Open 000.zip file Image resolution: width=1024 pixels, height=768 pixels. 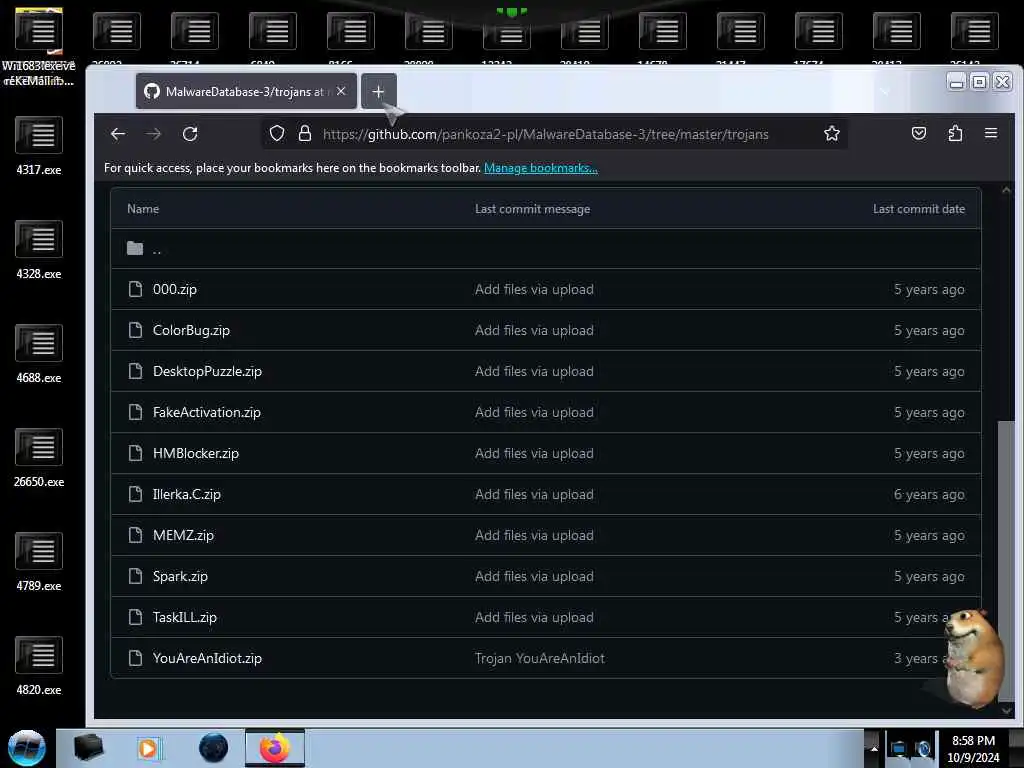(174, 289)
